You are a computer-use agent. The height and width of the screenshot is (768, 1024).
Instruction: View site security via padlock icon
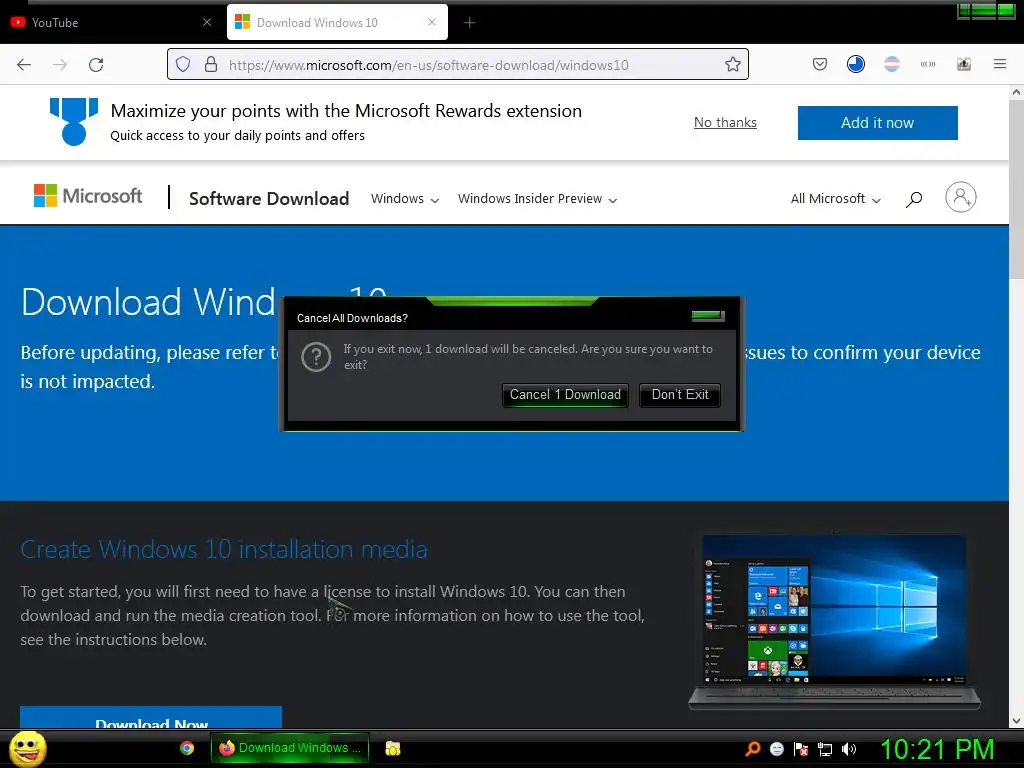(211, 64)
